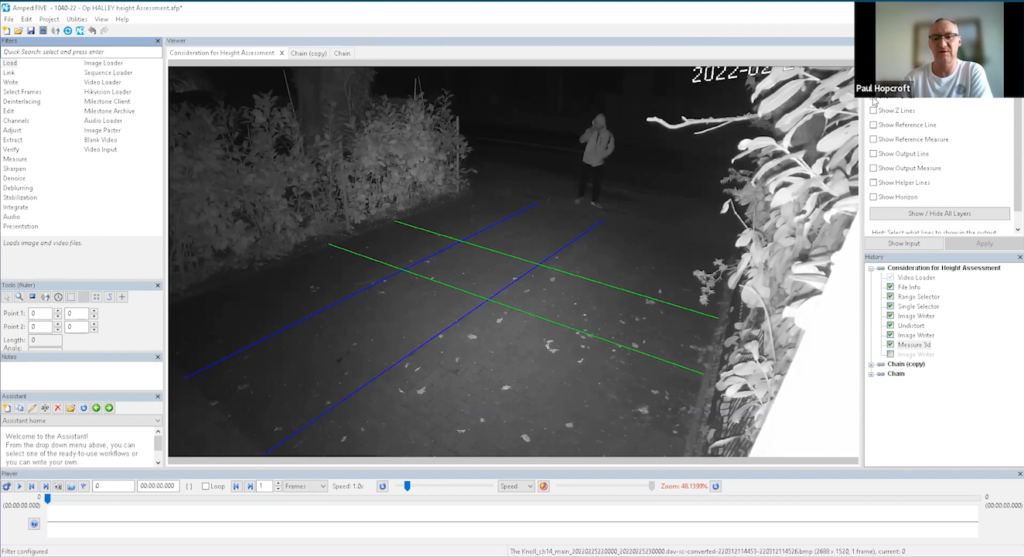Open the Assistant home dropdown
1024x557 pixels.
(81, 421)
